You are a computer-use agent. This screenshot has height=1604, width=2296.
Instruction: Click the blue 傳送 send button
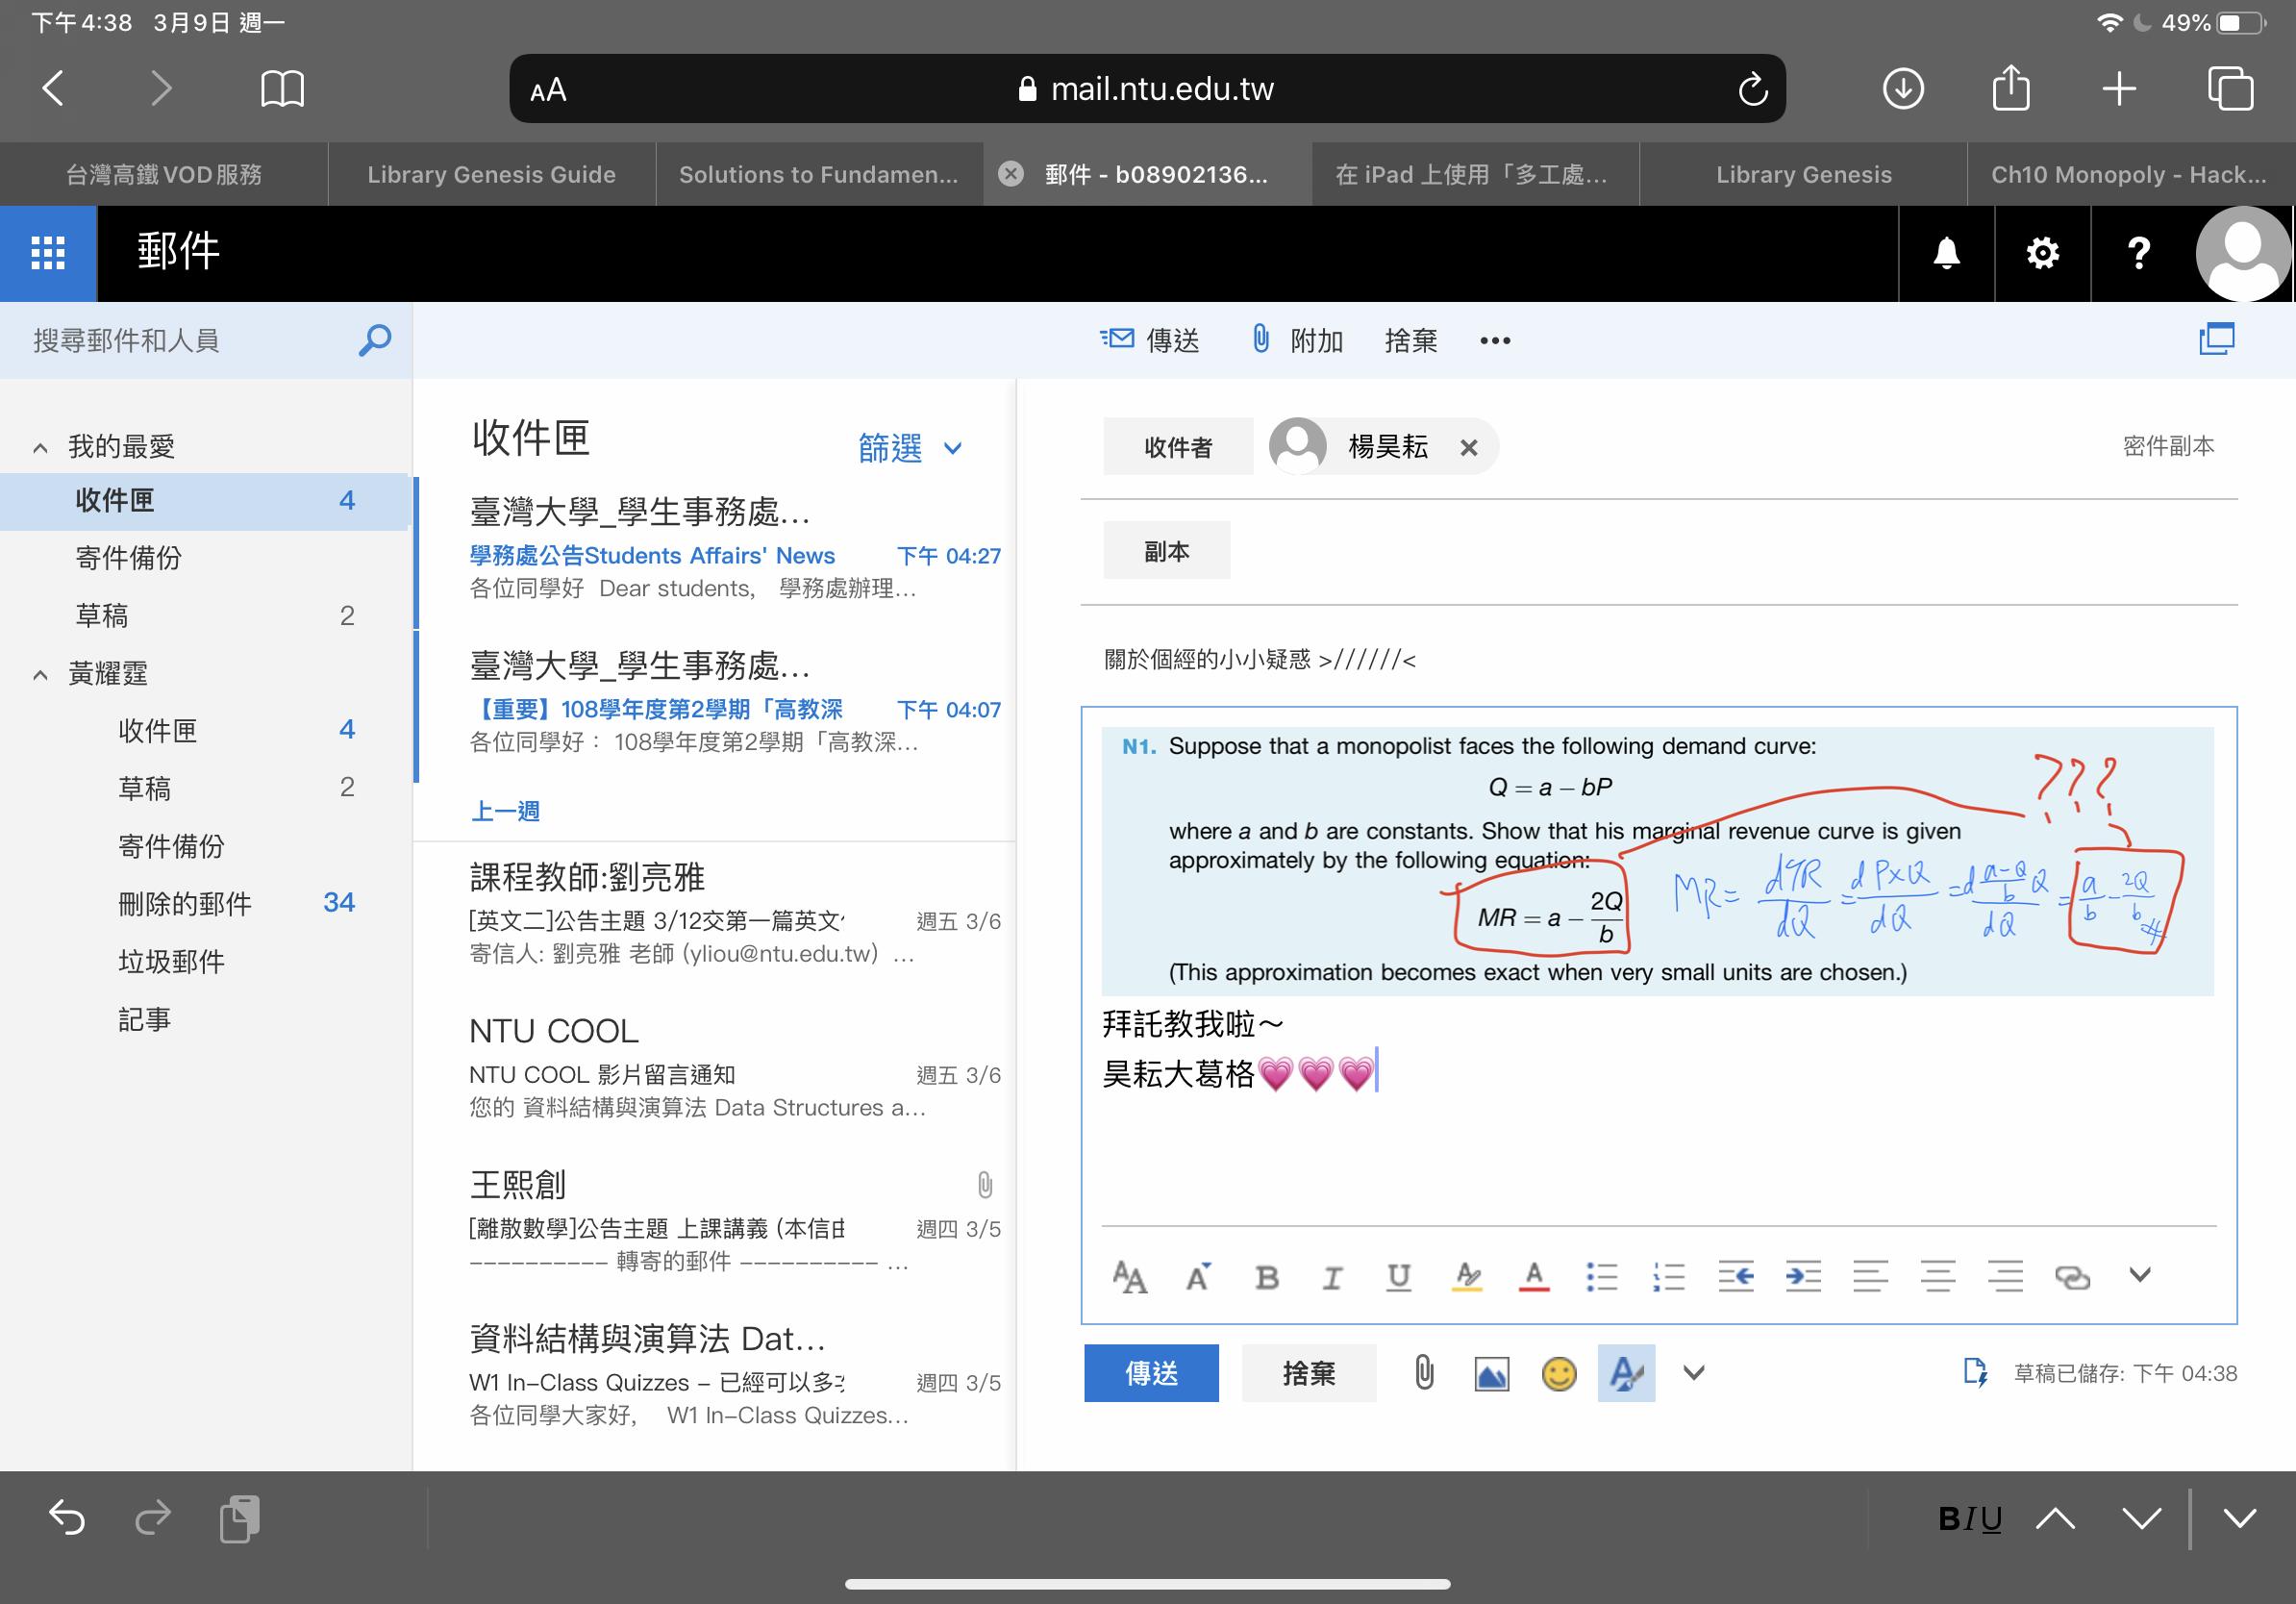click(x=1151, y=1373)
